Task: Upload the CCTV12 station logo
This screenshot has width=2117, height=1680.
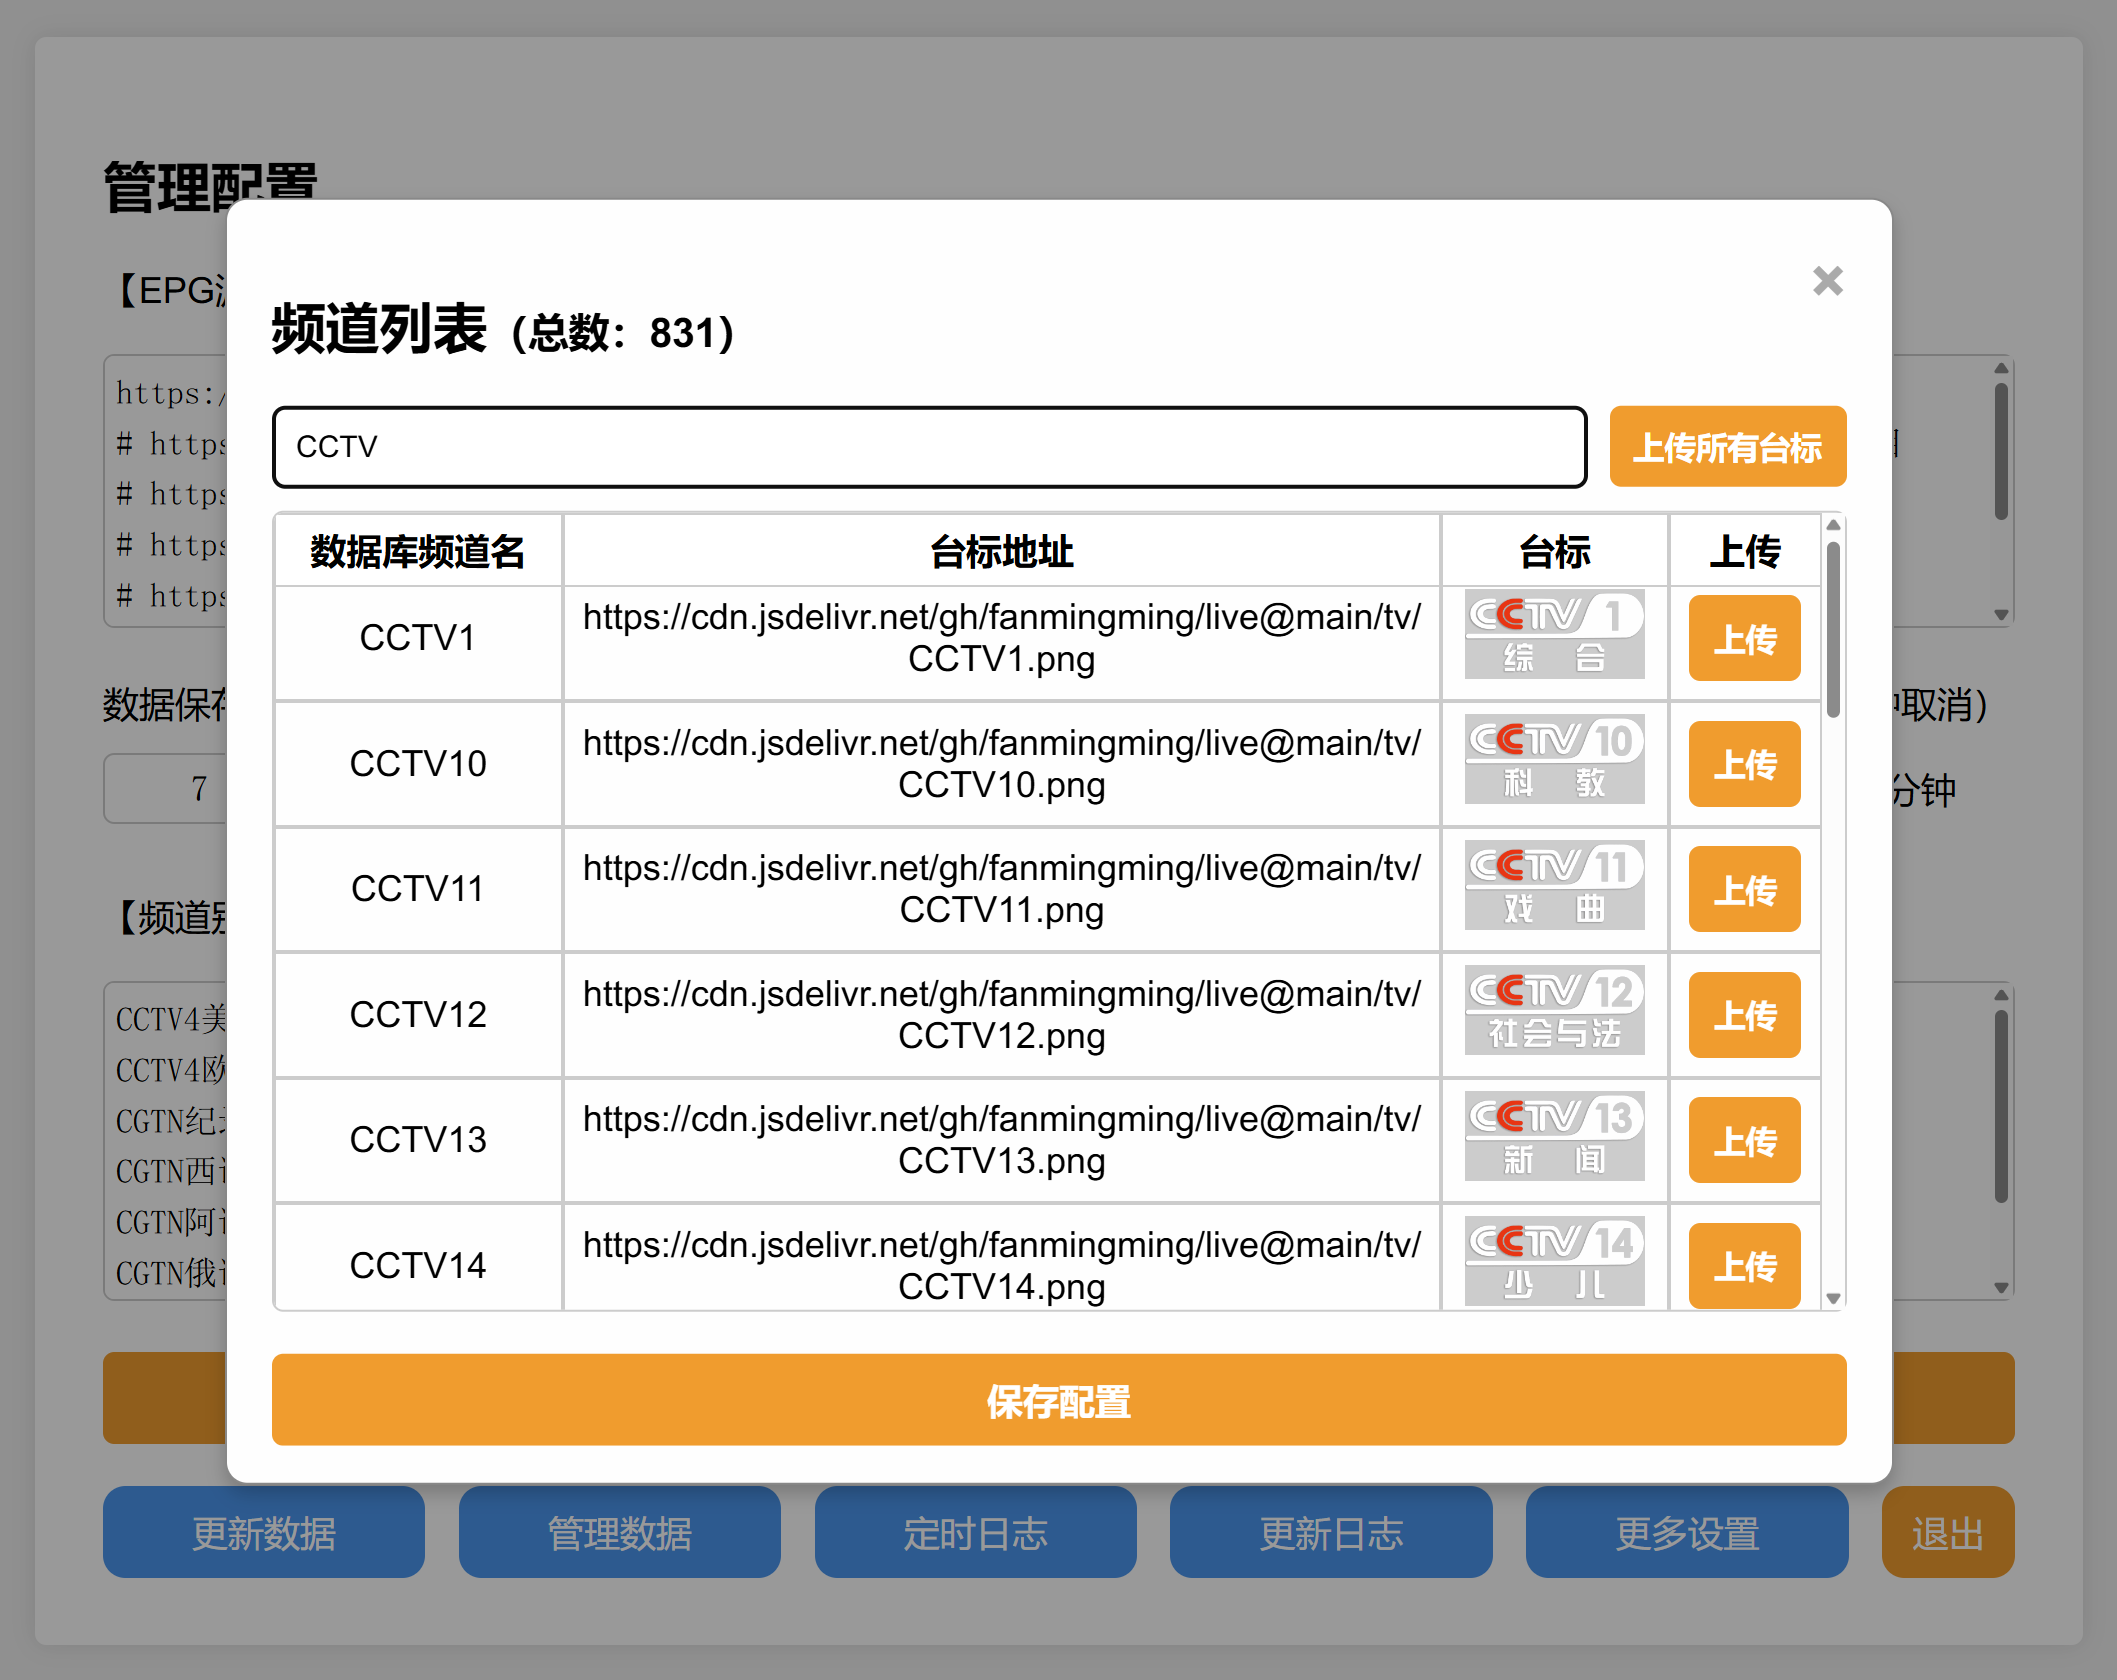Action: point(1744,1015)
